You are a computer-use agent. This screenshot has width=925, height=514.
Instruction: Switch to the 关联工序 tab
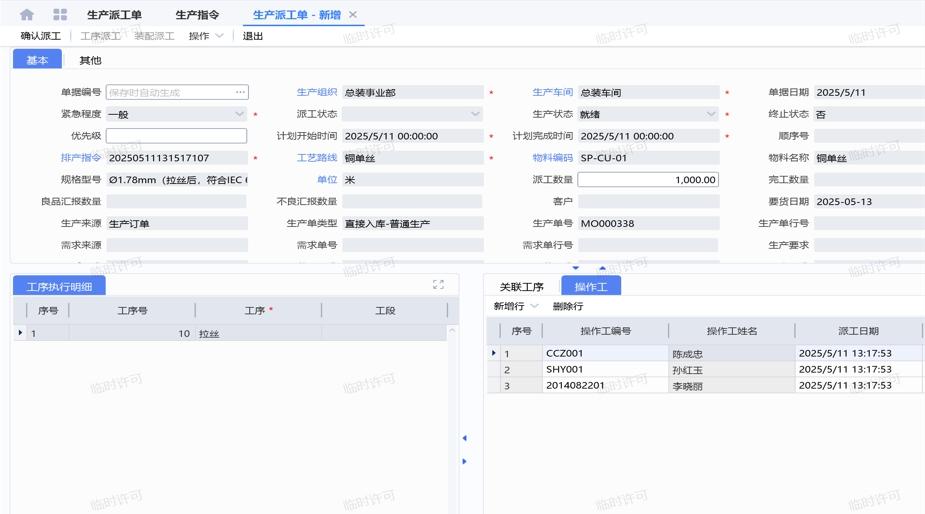coord(521,287)
